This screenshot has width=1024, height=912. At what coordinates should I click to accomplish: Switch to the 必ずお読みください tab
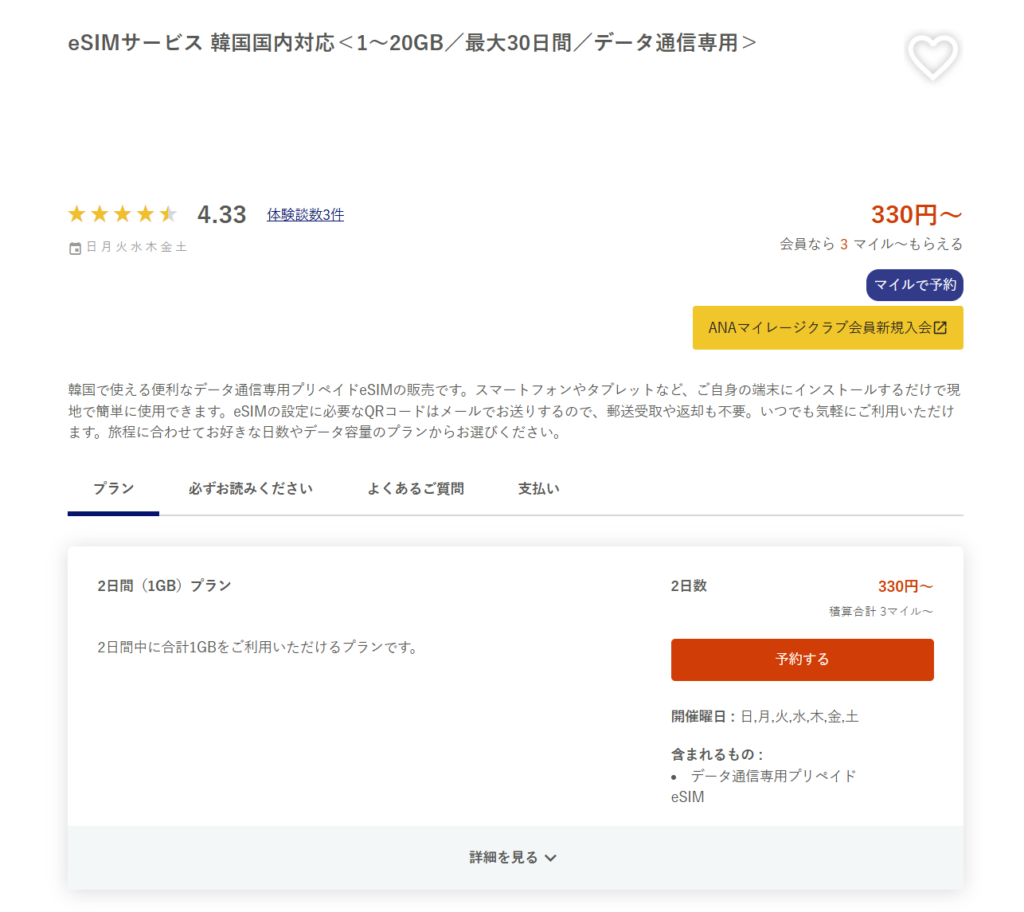click(x=250, y=489)
